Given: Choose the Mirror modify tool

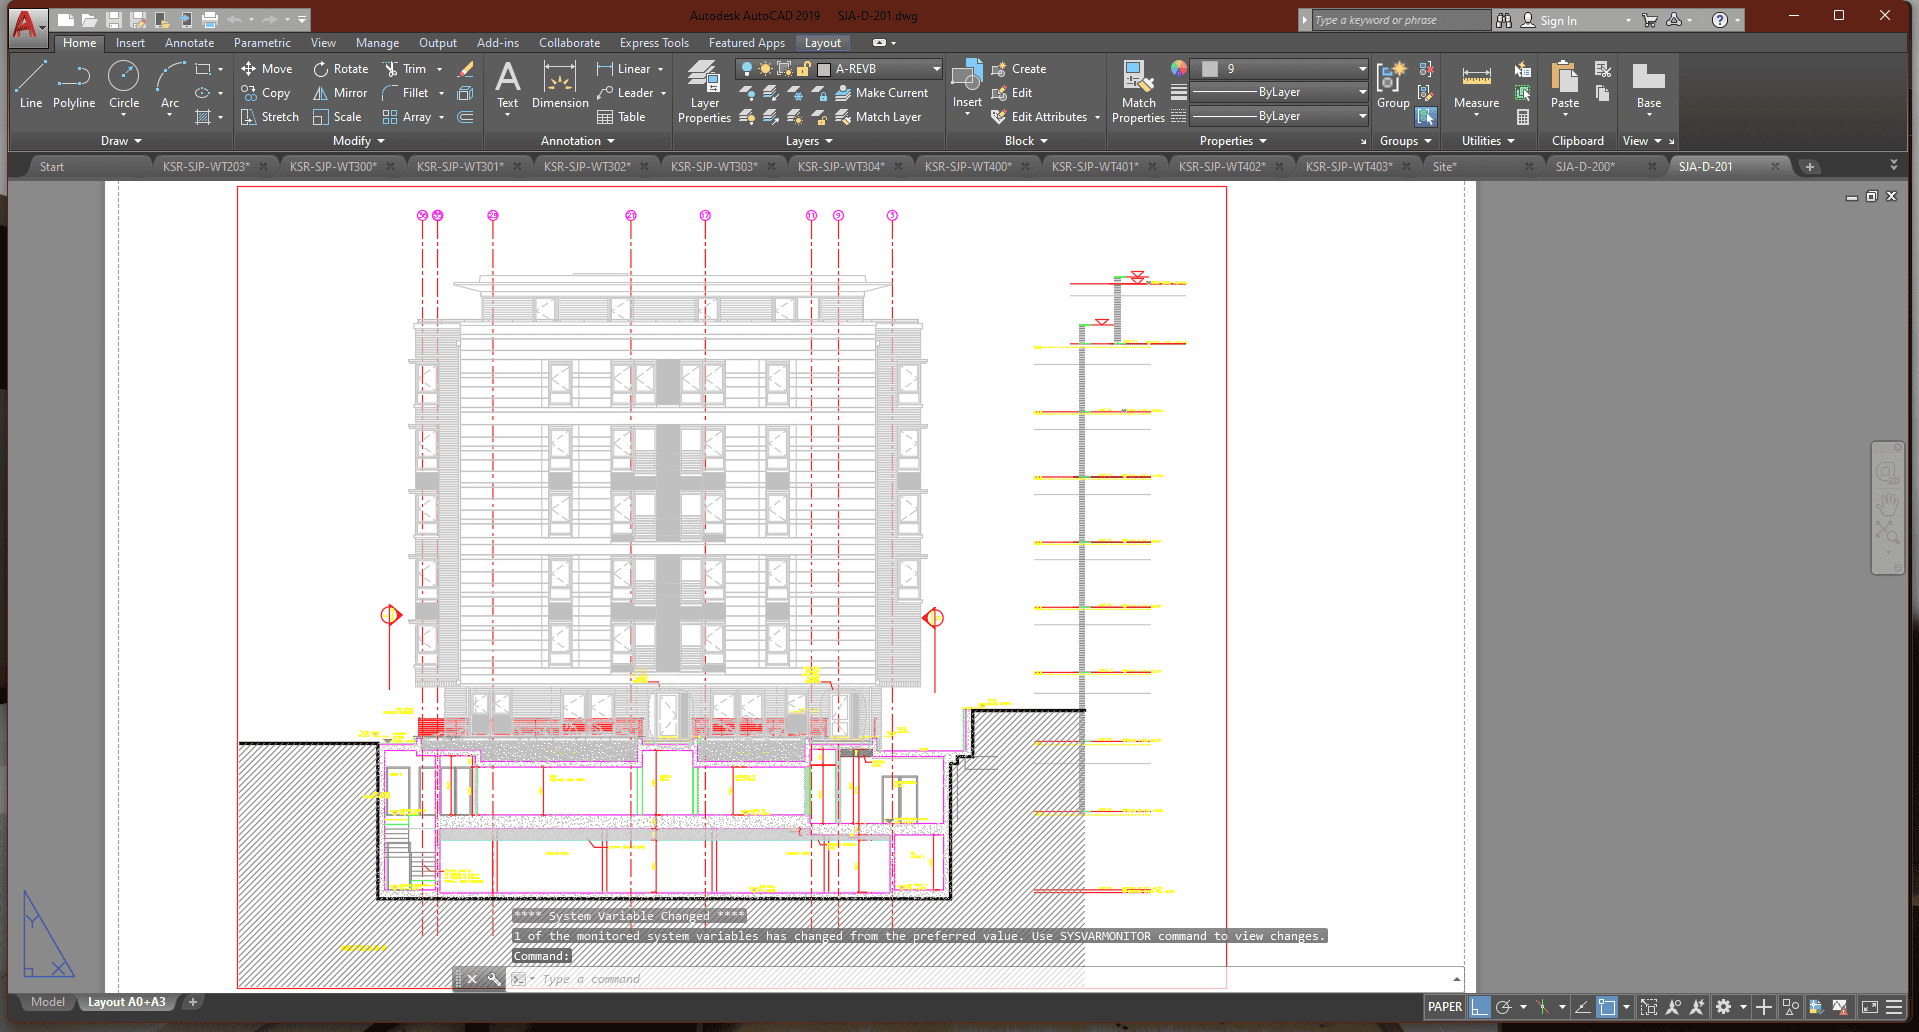Looking at the screenshot, I should click(x=340, y=93).
